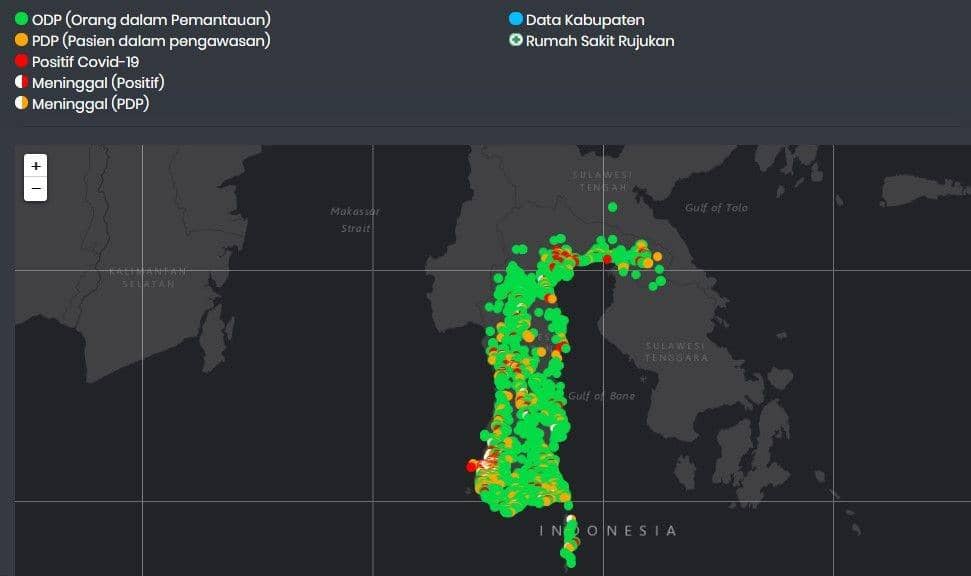Click the Meninggal (PDP) legend text
This screenshot has width=971, height=576.
coord(90,104)
